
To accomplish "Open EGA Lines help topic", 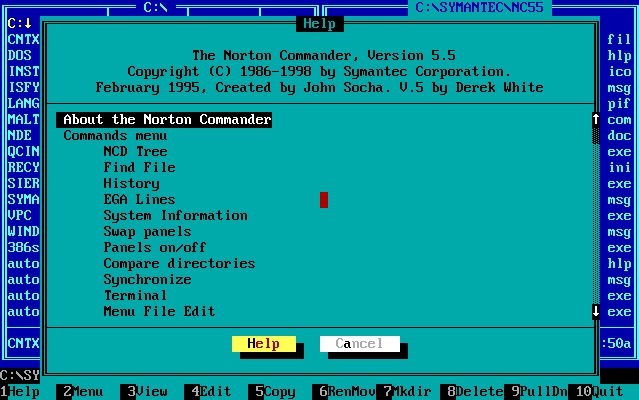I will 139,200.
